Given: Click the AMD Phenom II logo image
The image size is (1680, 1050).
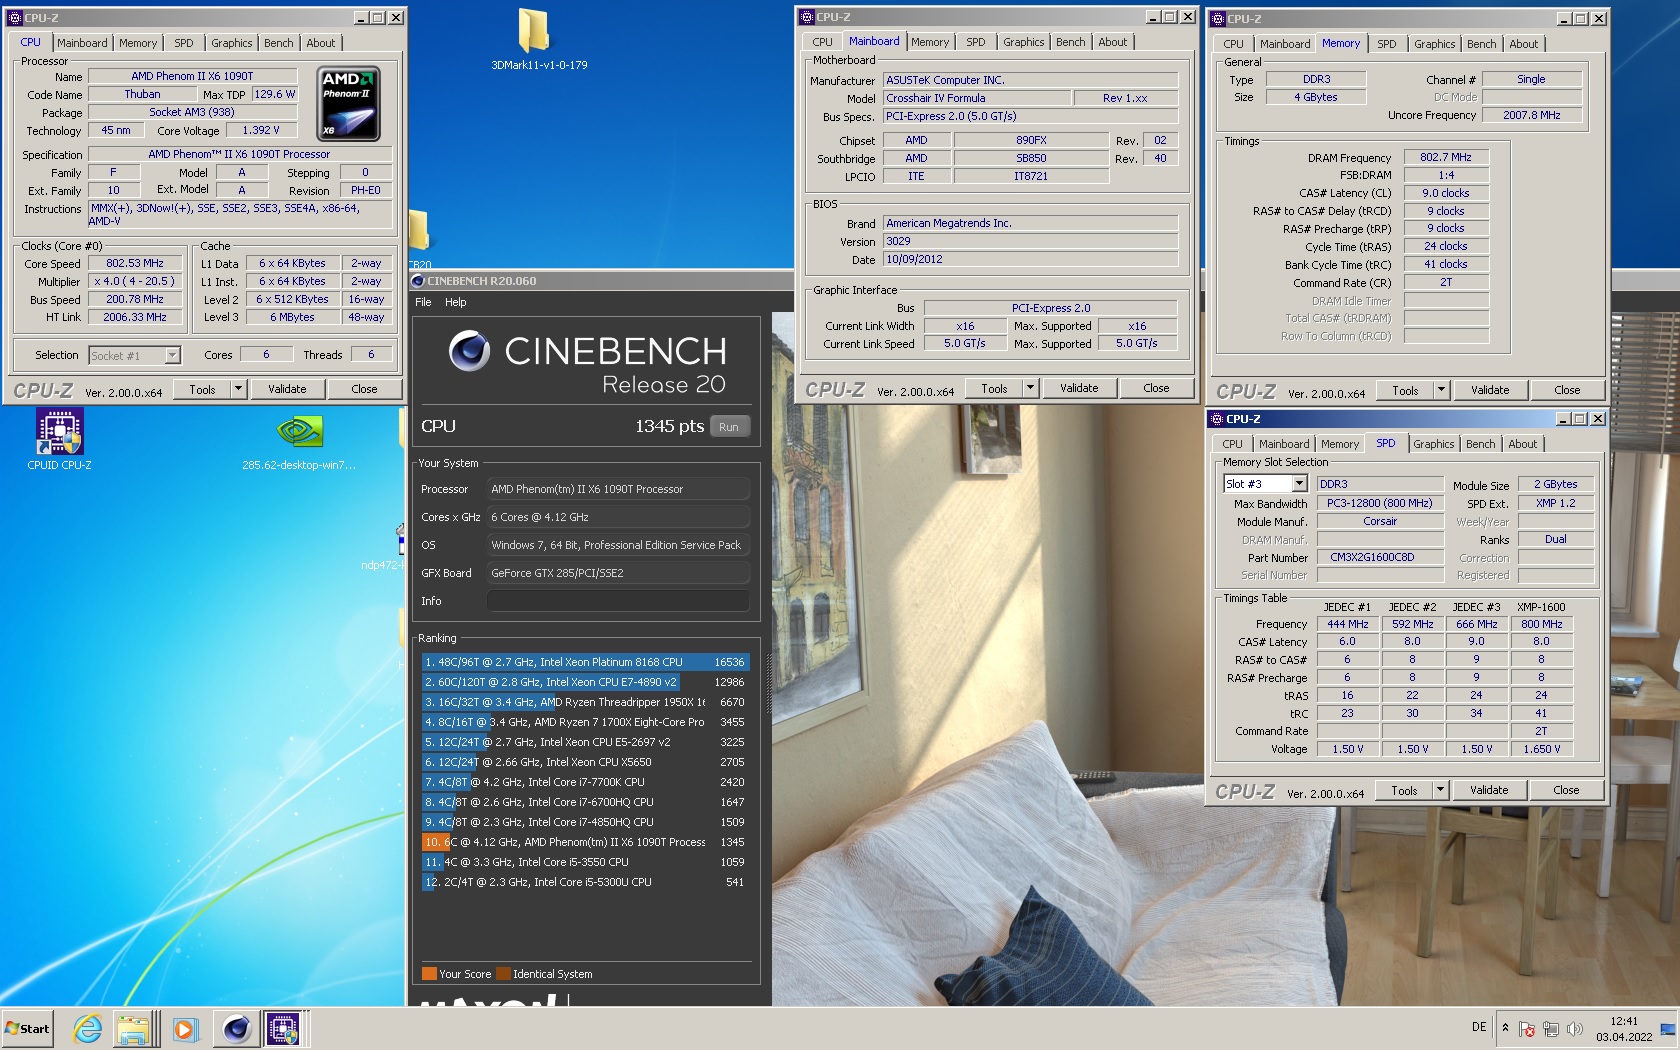Looking at the screenshot, I should tap(348, 103).
